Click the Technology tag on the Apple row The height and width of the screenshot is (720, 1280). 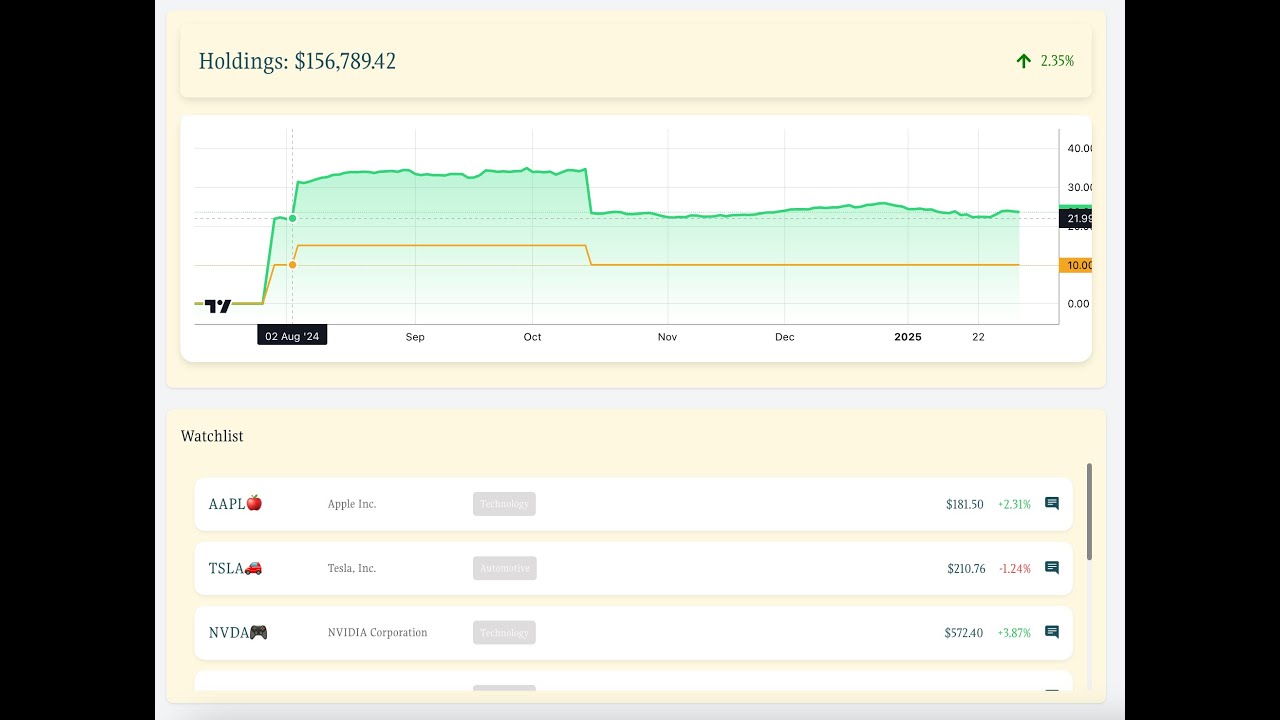pos(504,504)
